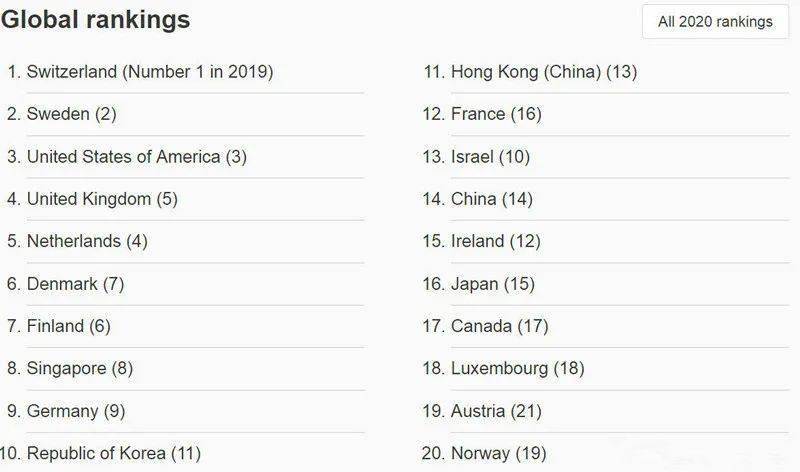800x472 pixels.
Task: Select Israel in the rankings list
Action: pos(490,157)
